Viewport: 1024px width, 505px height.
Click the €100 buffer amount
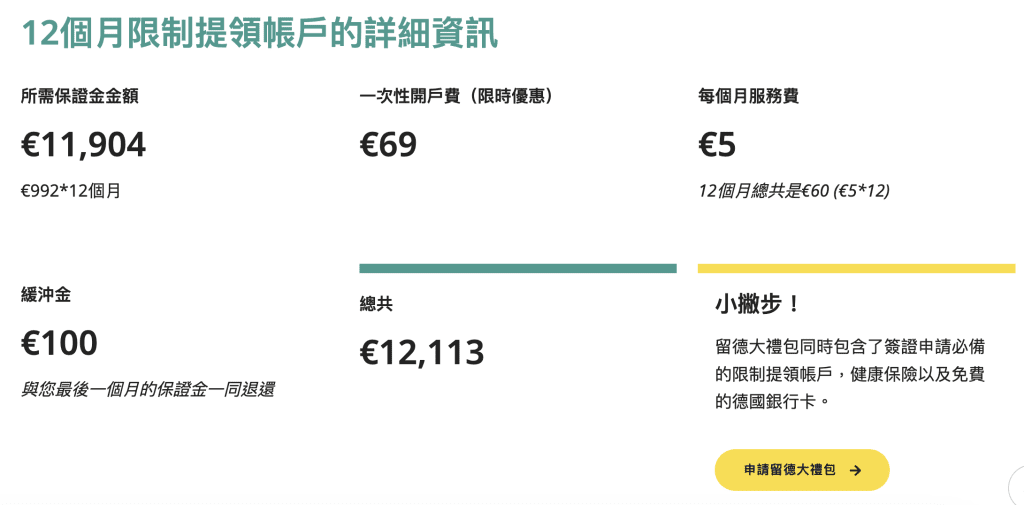click(59, 343)
